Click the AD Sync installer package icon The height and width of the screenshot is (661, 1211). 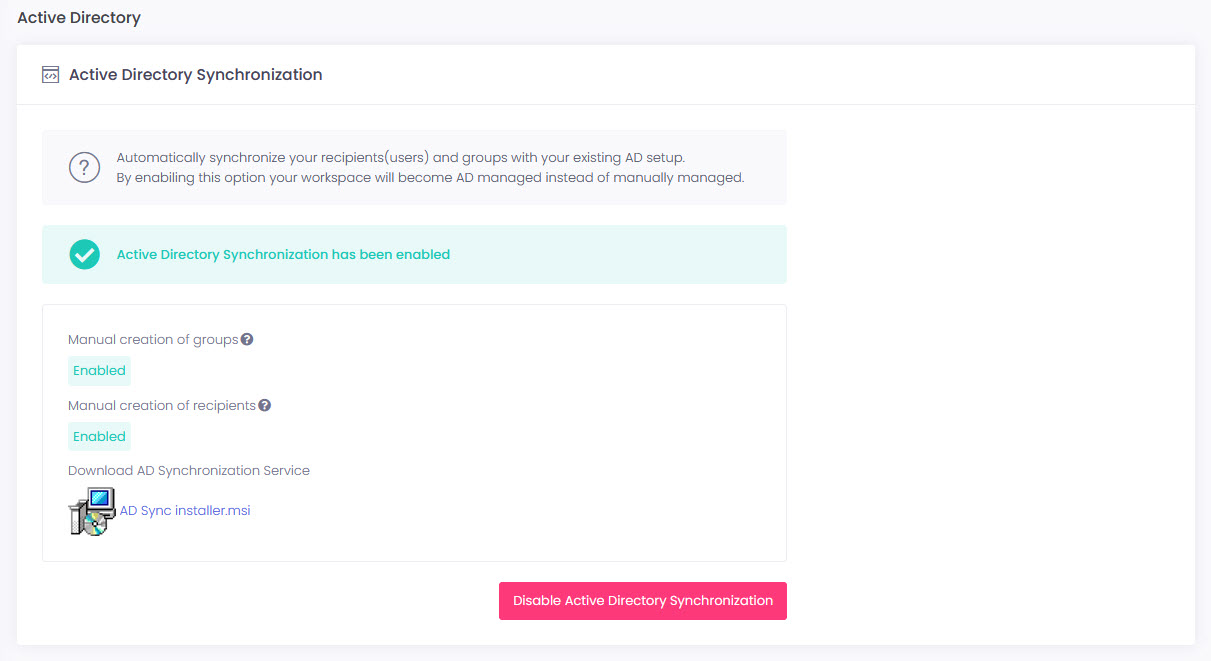[92, 511]
